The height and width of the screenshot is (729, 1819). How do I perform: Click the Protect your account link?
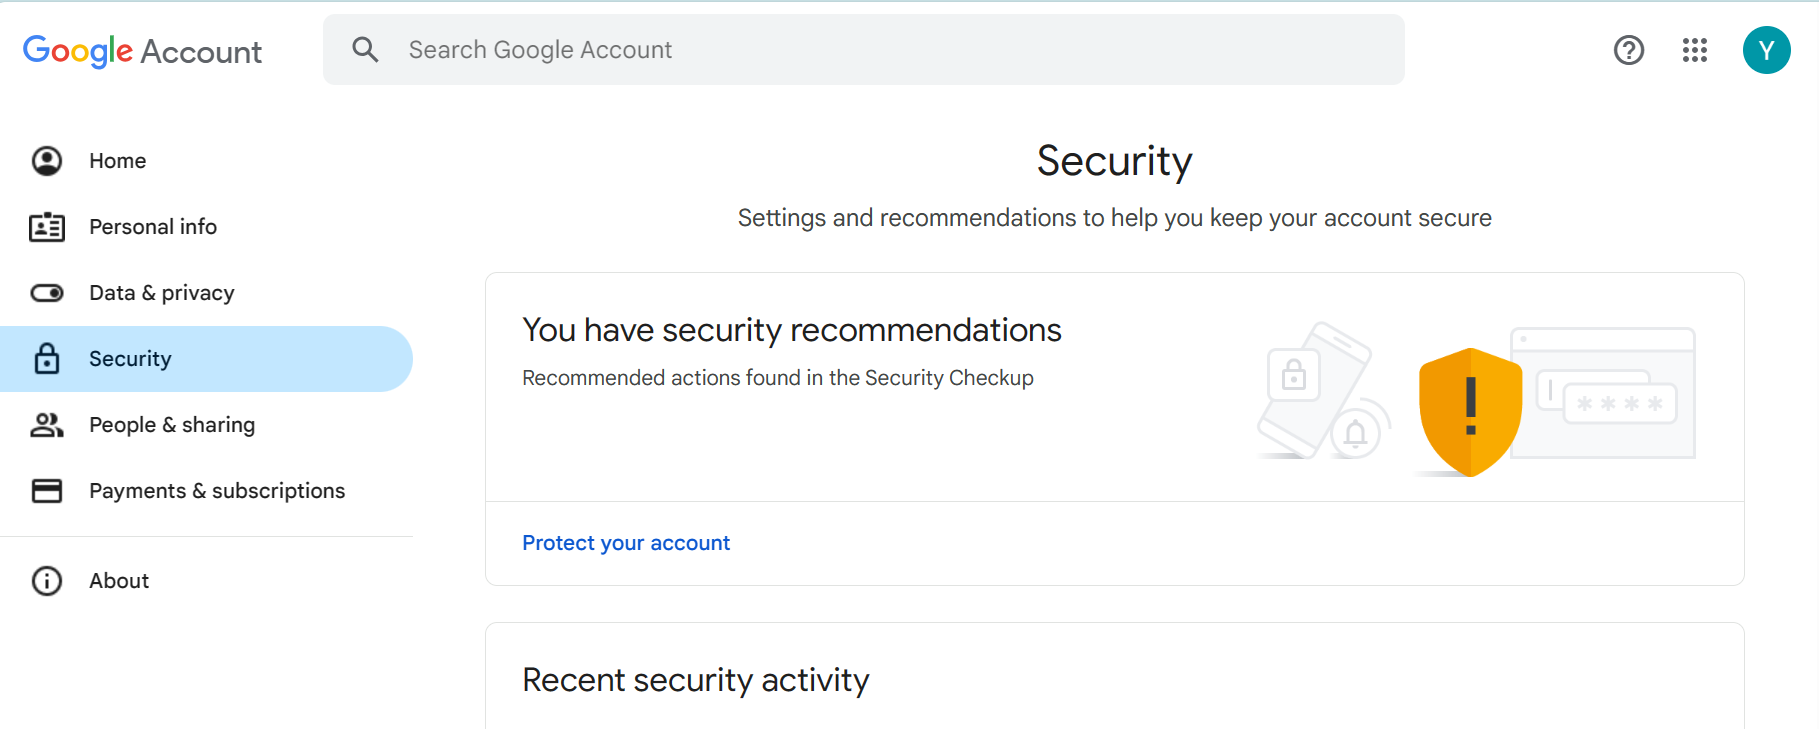point(626,543)
